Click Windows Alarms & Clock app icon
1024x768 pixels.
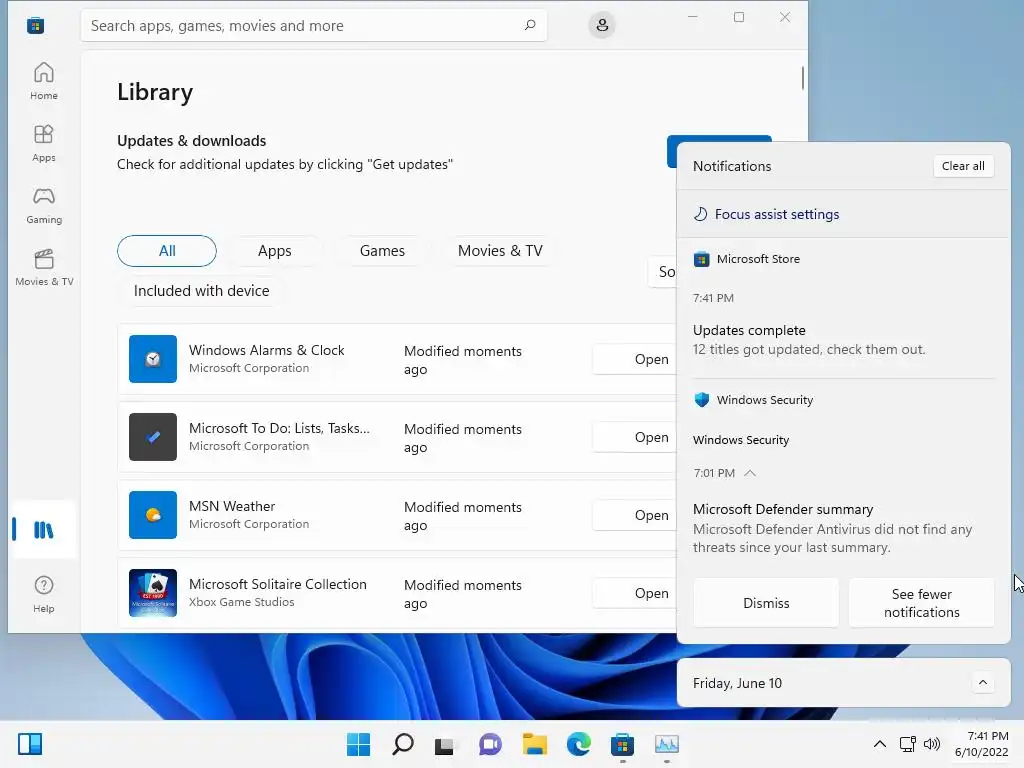[x=153, y=359]
